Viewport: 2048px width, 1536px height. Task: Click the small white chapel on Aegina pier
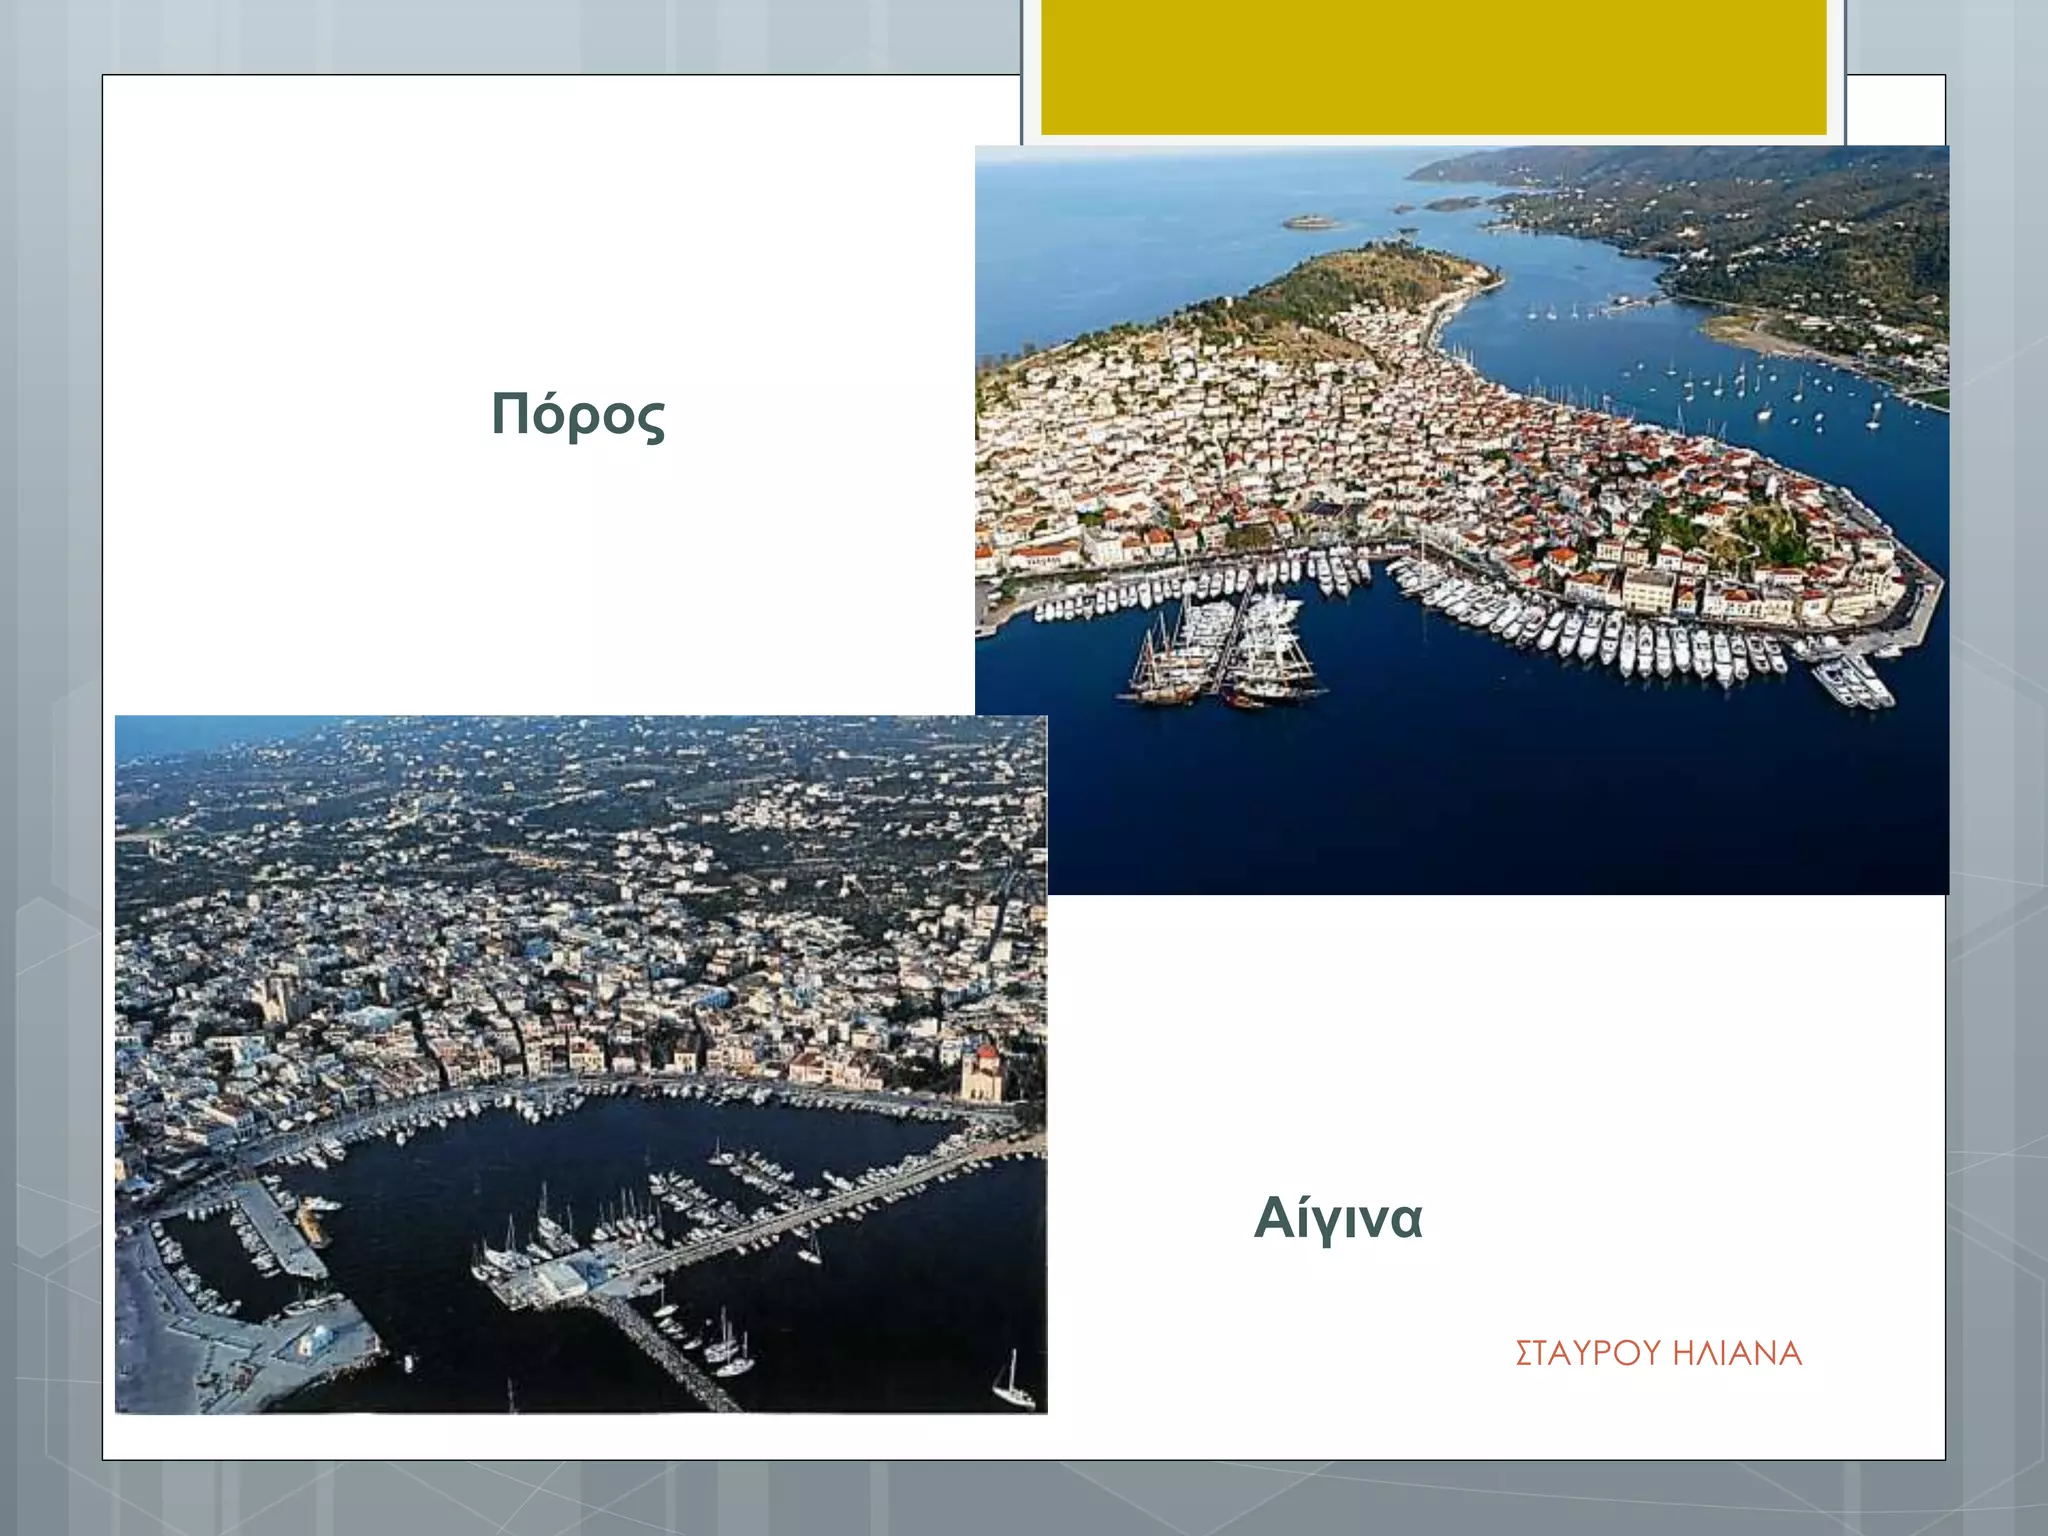314,1340
